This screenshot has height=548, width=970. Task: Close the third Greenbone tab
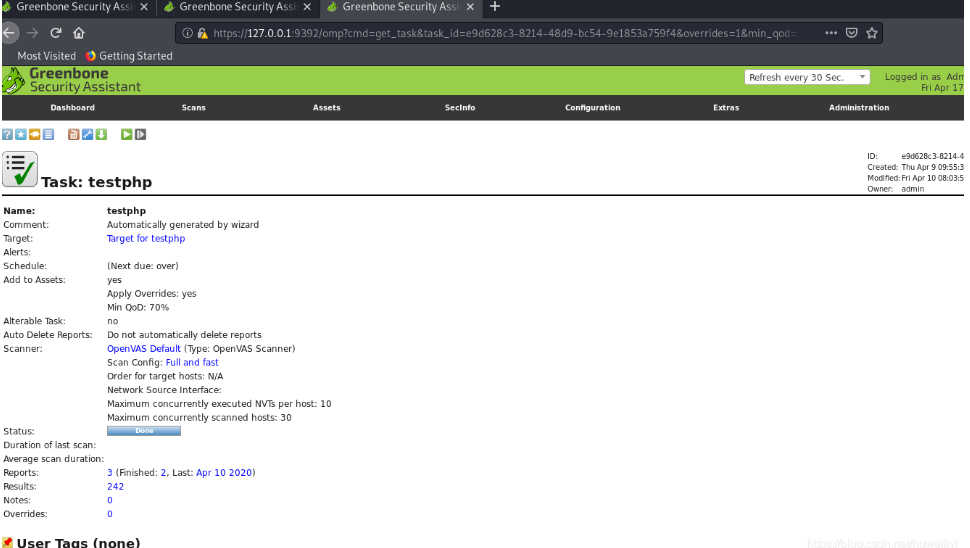(x=470, y=7)
